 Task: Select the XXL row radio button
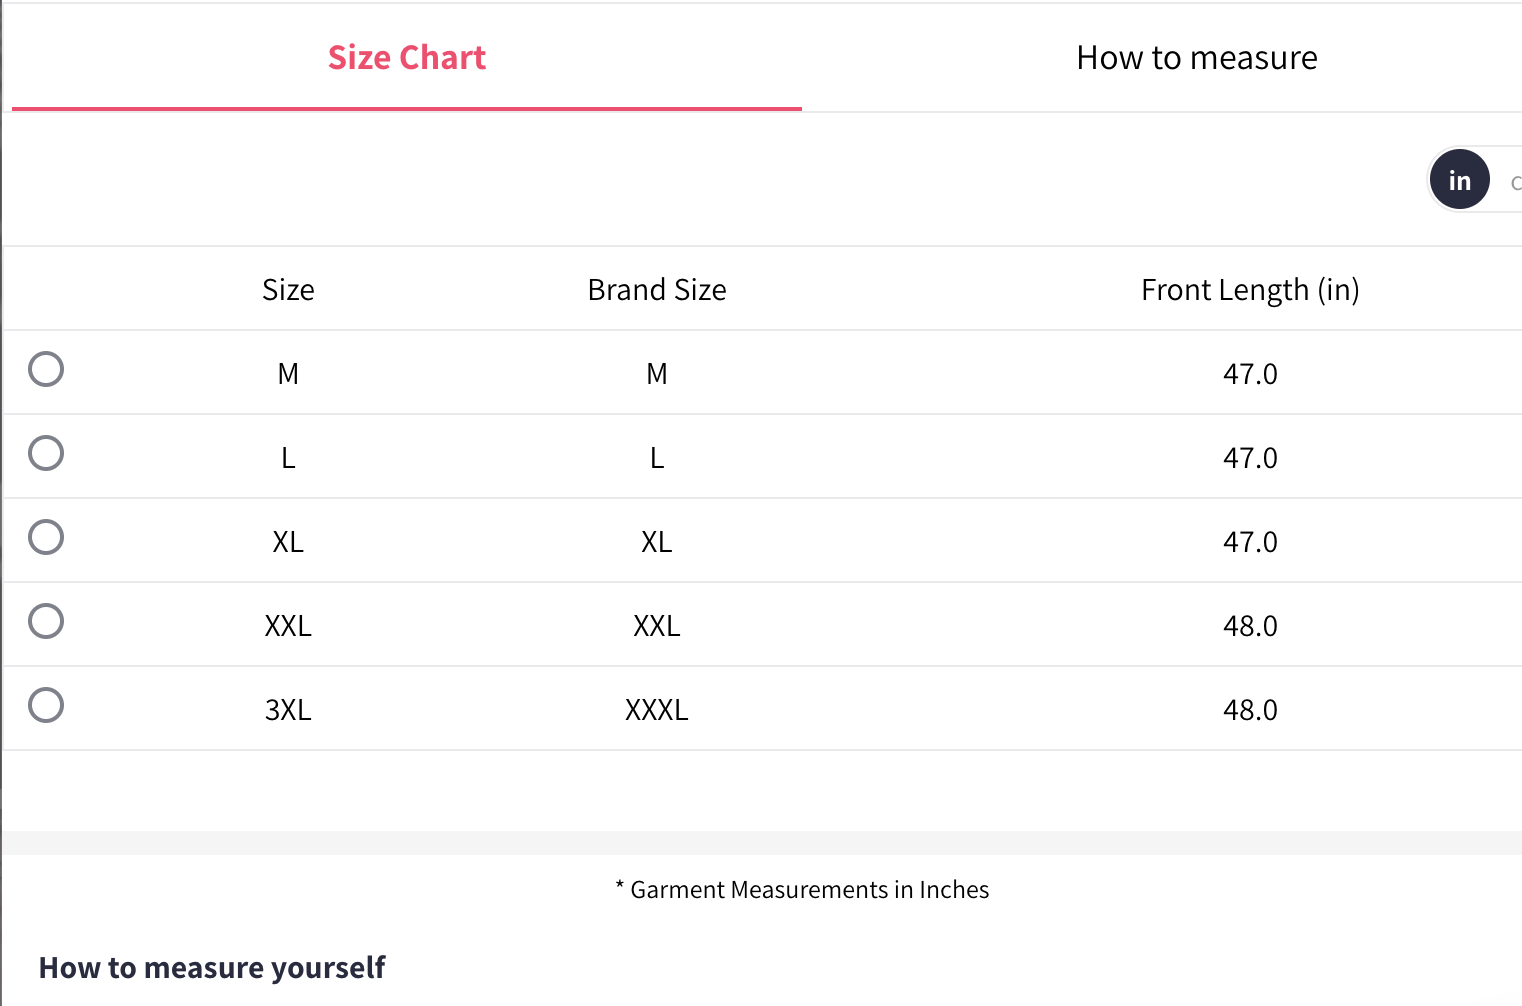46,621
